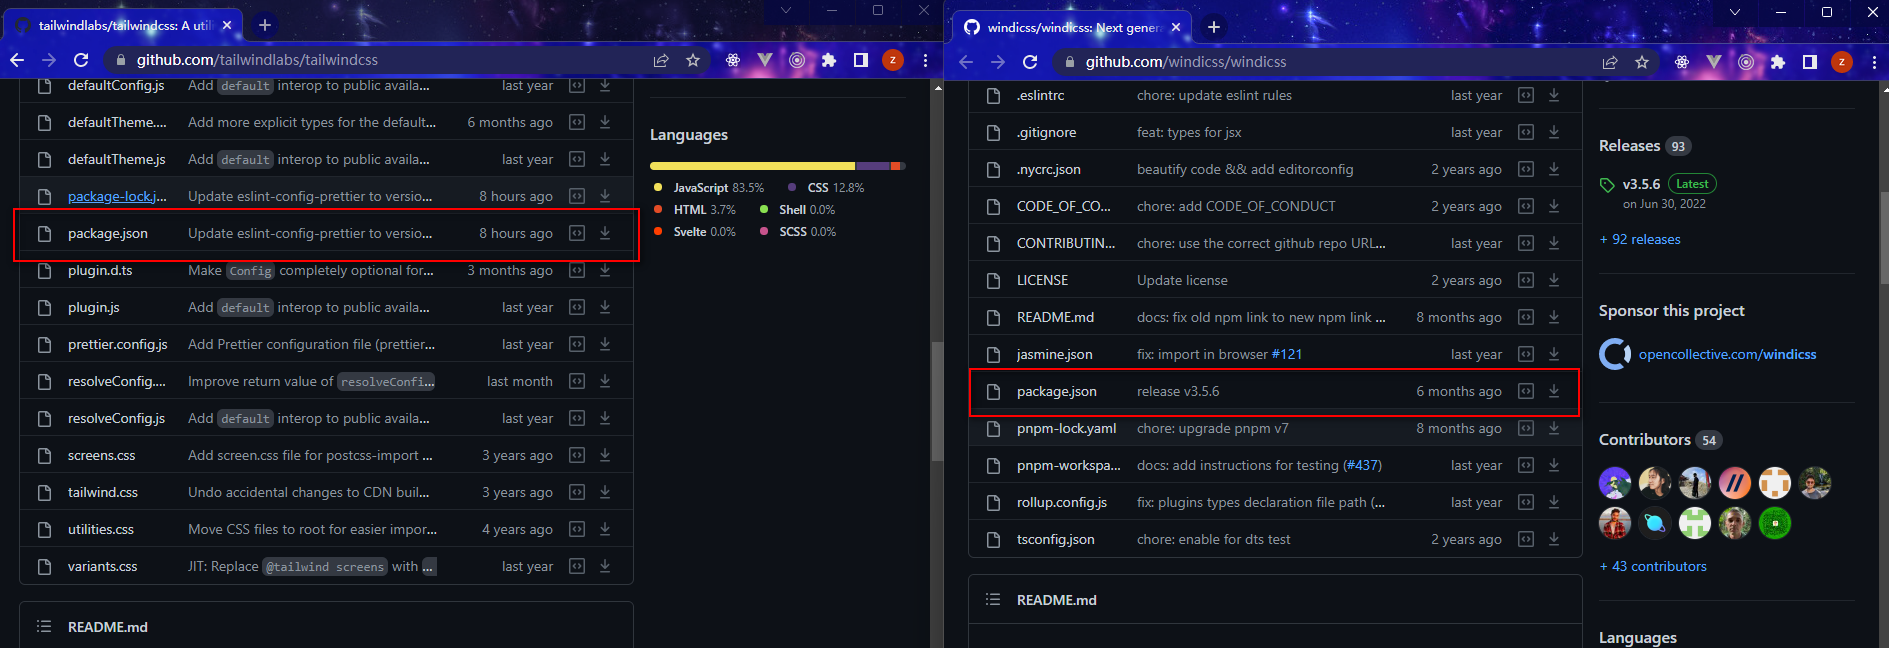Image resolution: width=1889 pixels, height=648 pixels.
Task: Share the tailwindcss page
Action: (x=661, y=60)
